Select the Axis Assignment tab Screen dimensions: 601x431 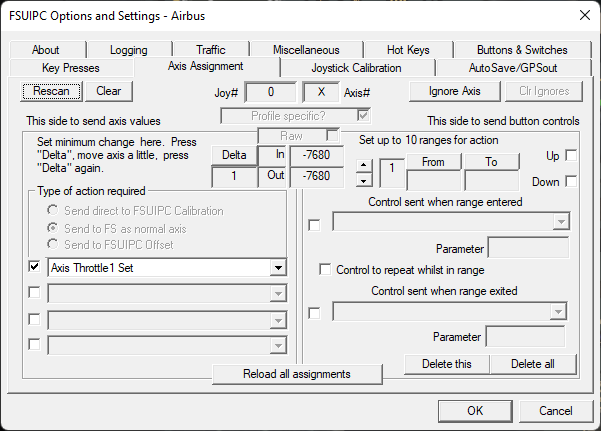click(206, 66)
